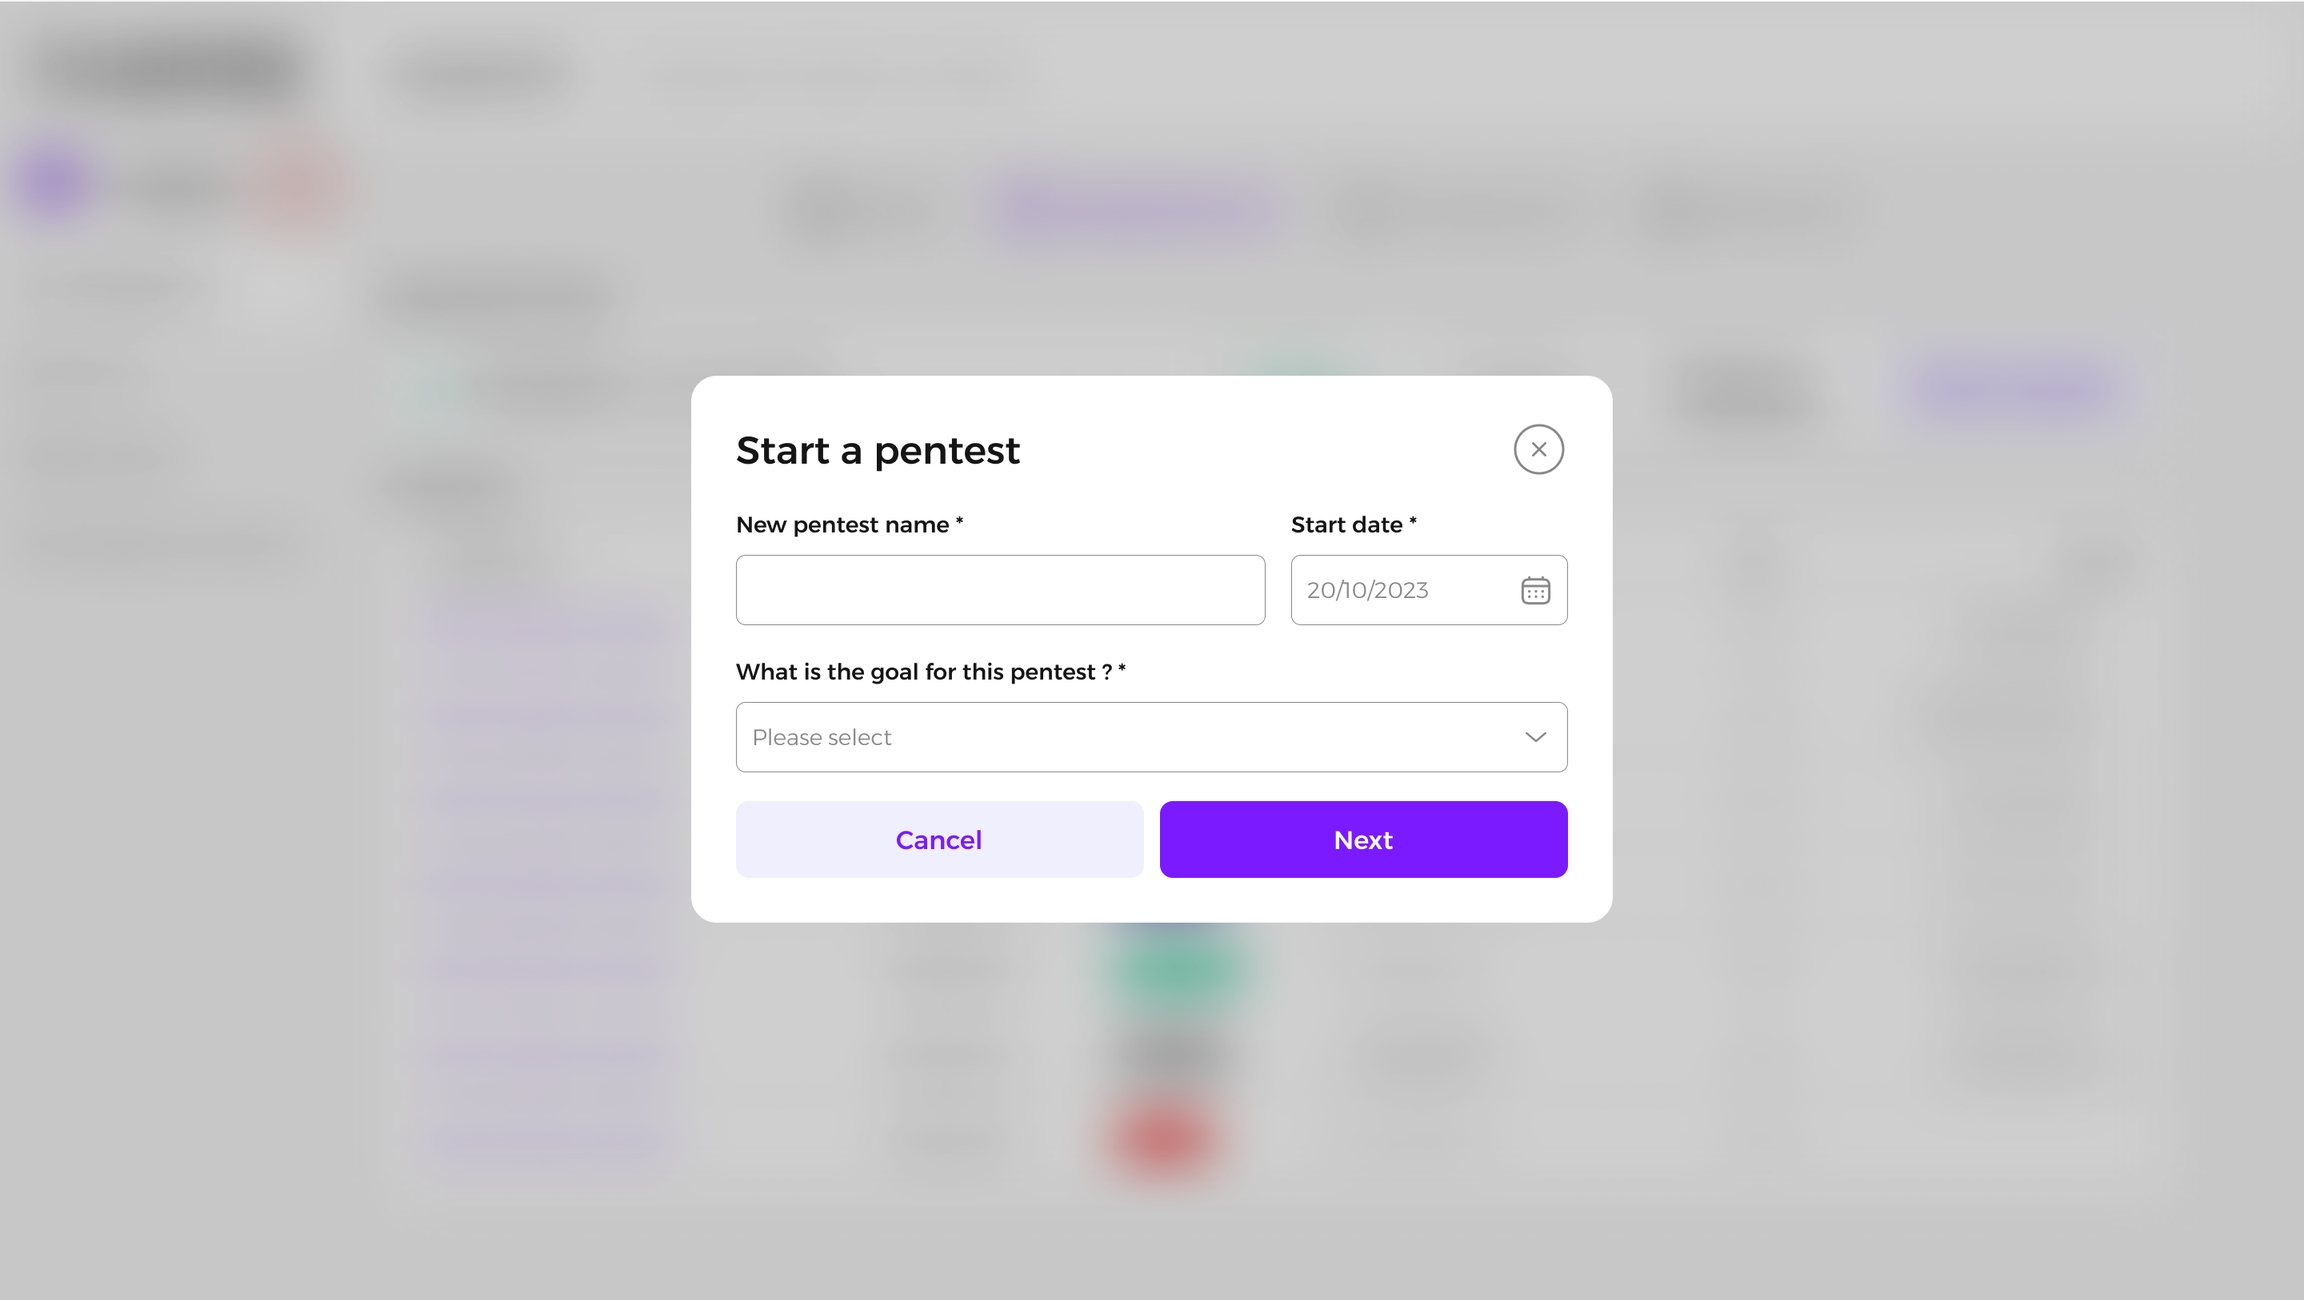This screenshot has width=2304, height=1300.
Task: Click the blurred red status pill at bottom
Action: (x=1165, y=1139)
